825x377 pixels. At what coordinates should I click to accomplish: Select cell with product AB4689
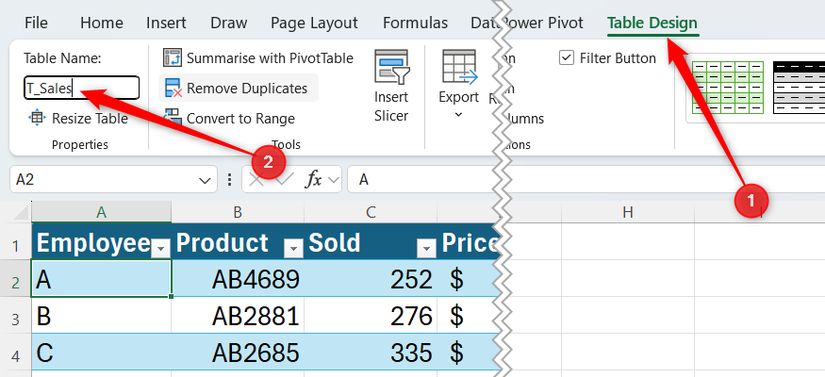click(238, 279)
